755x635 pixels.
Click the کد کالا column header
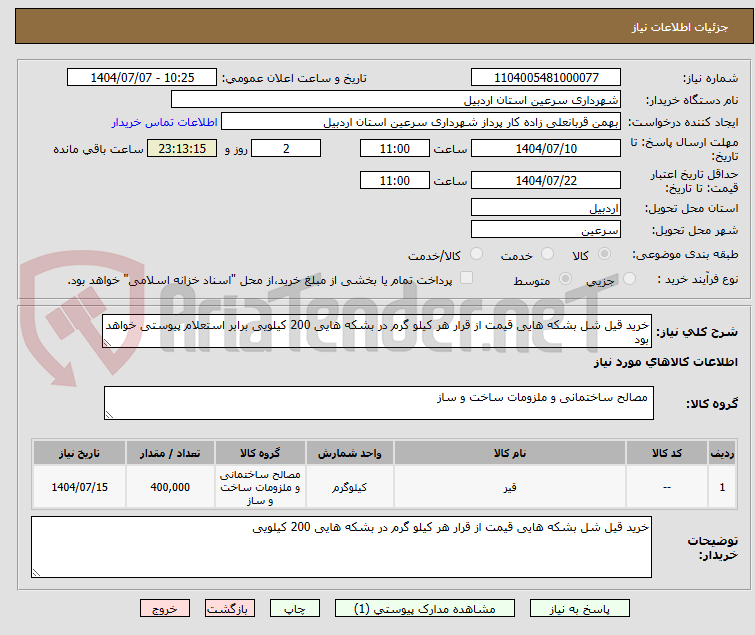tap(667, 453)
